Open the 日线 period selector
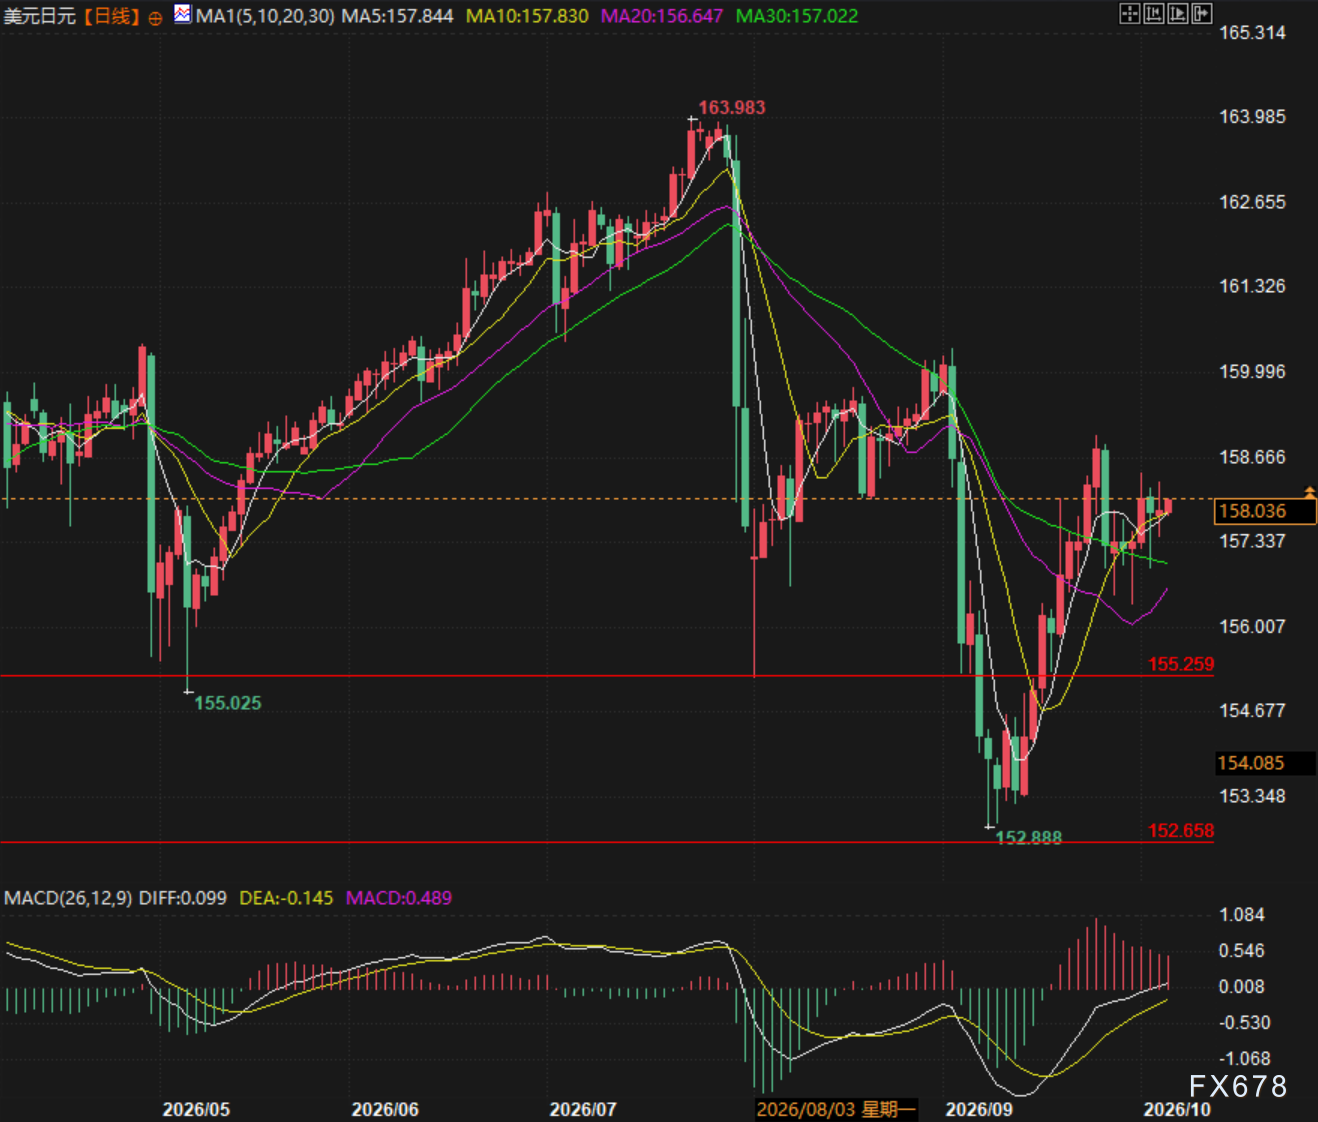Screen dimensions: 1318x1122 [x=110, y=17]
